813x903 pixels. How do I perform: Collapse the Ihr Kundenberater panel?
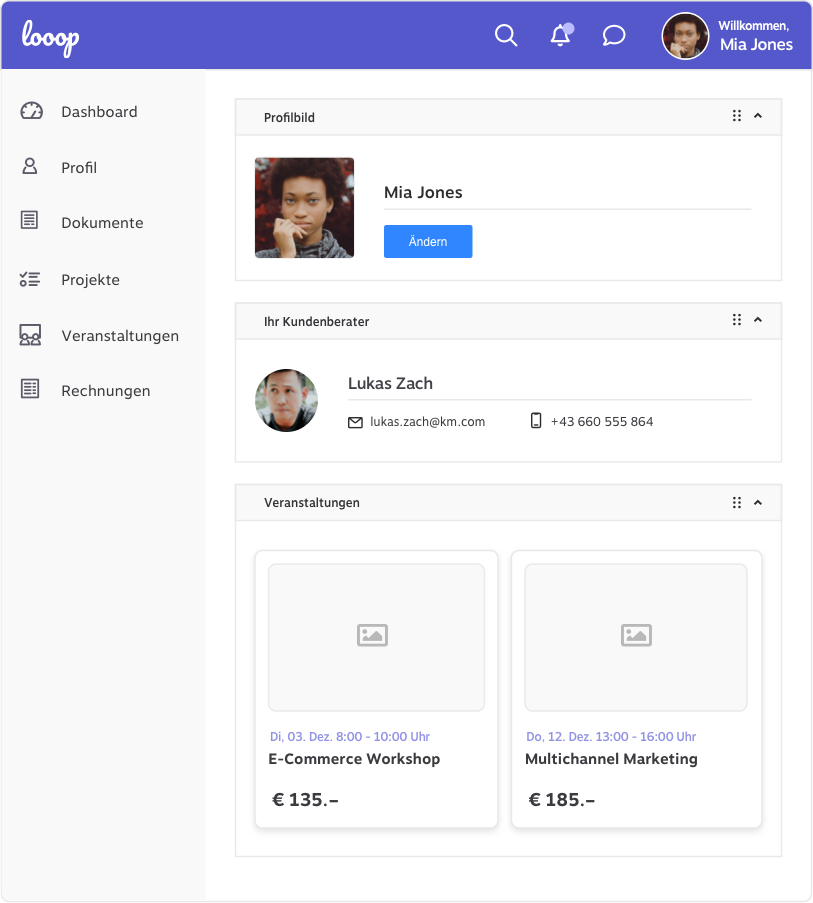(x=758, y=320)
